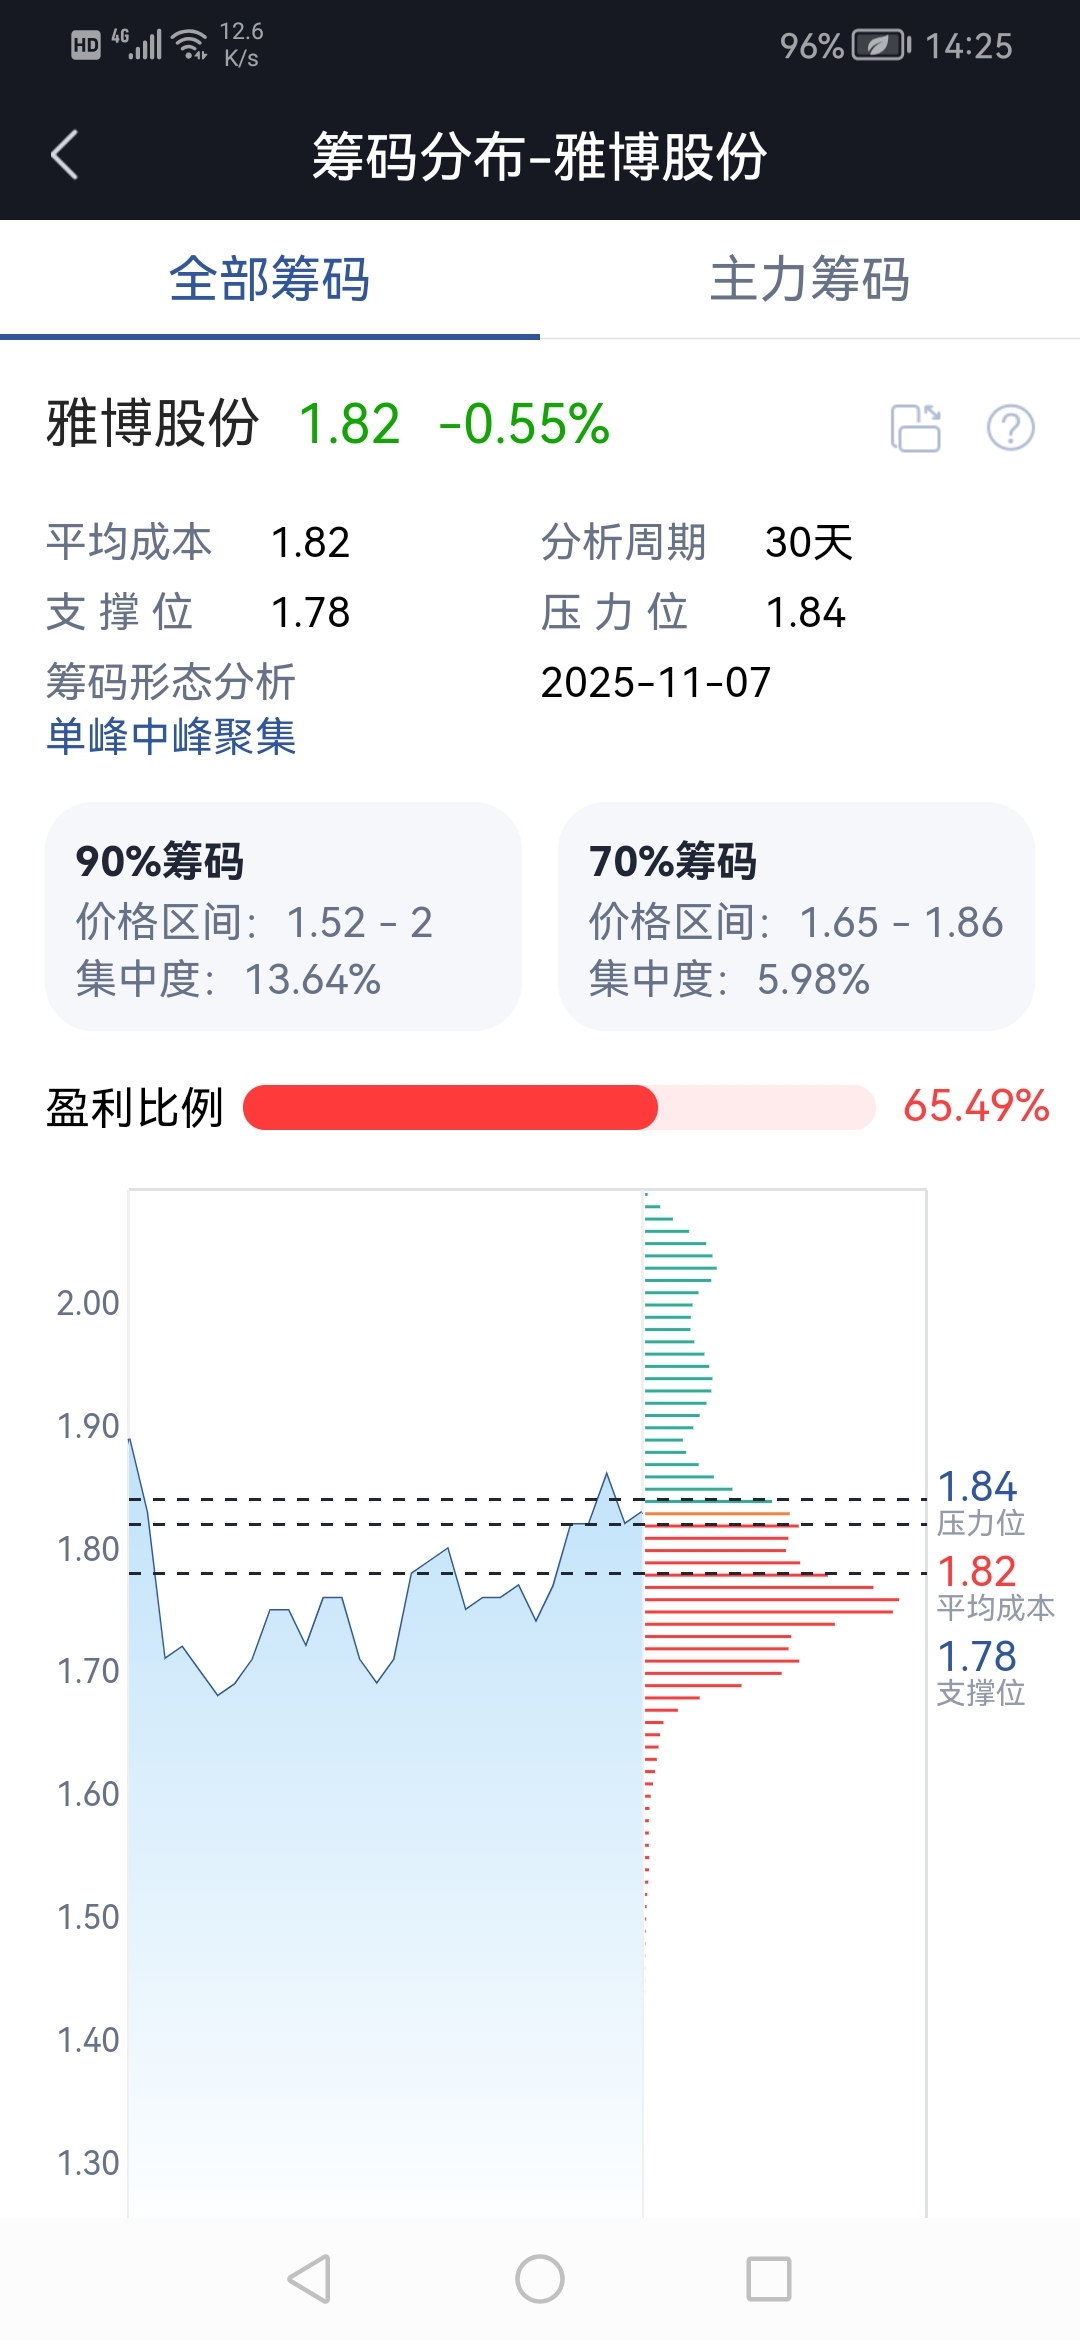Image resolution: width=1080 pixels, height=2340 pixels.
Task: Tap the date 2025-11-07
Action: tap(656, 683)
